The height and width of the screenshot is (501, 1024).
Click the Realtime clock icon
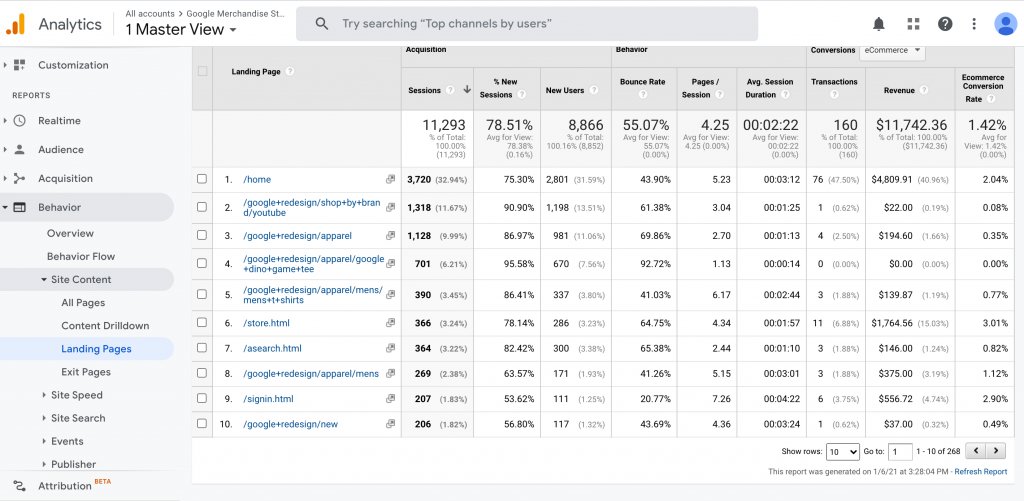[20, 121]
